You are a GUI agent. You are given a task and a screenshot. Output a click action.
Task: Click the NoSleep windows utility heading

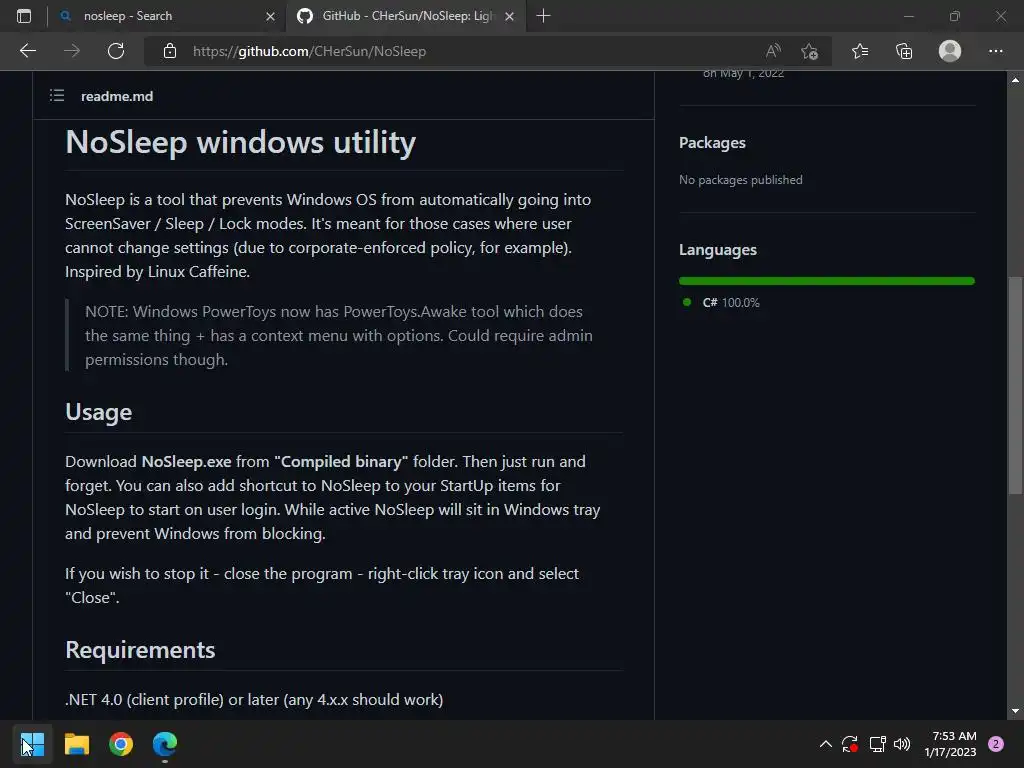[x=240, y=142]
